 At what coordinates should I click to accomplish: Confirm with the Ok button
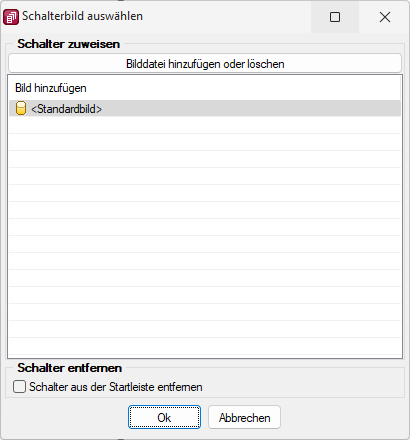tap(164, 417)
